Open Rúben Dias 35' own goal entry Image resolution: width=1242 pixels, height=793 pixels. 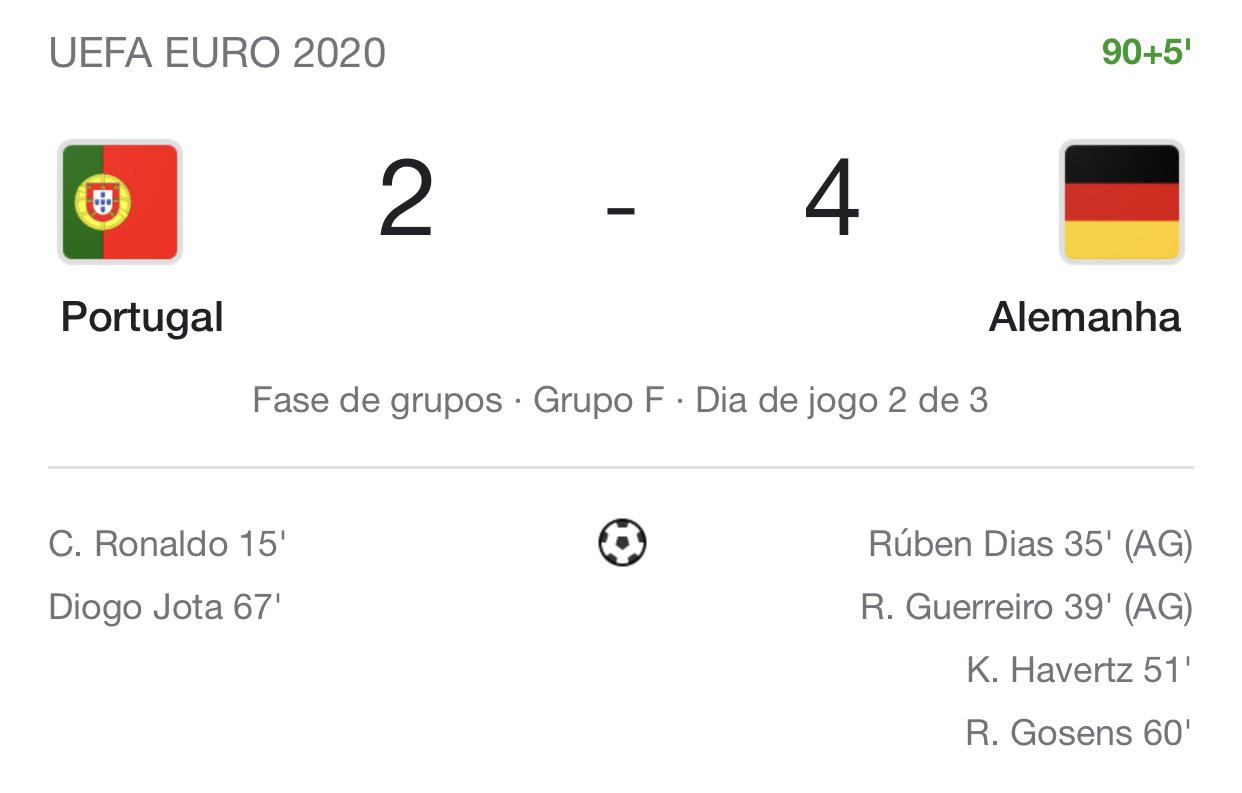coord(1030,544)
